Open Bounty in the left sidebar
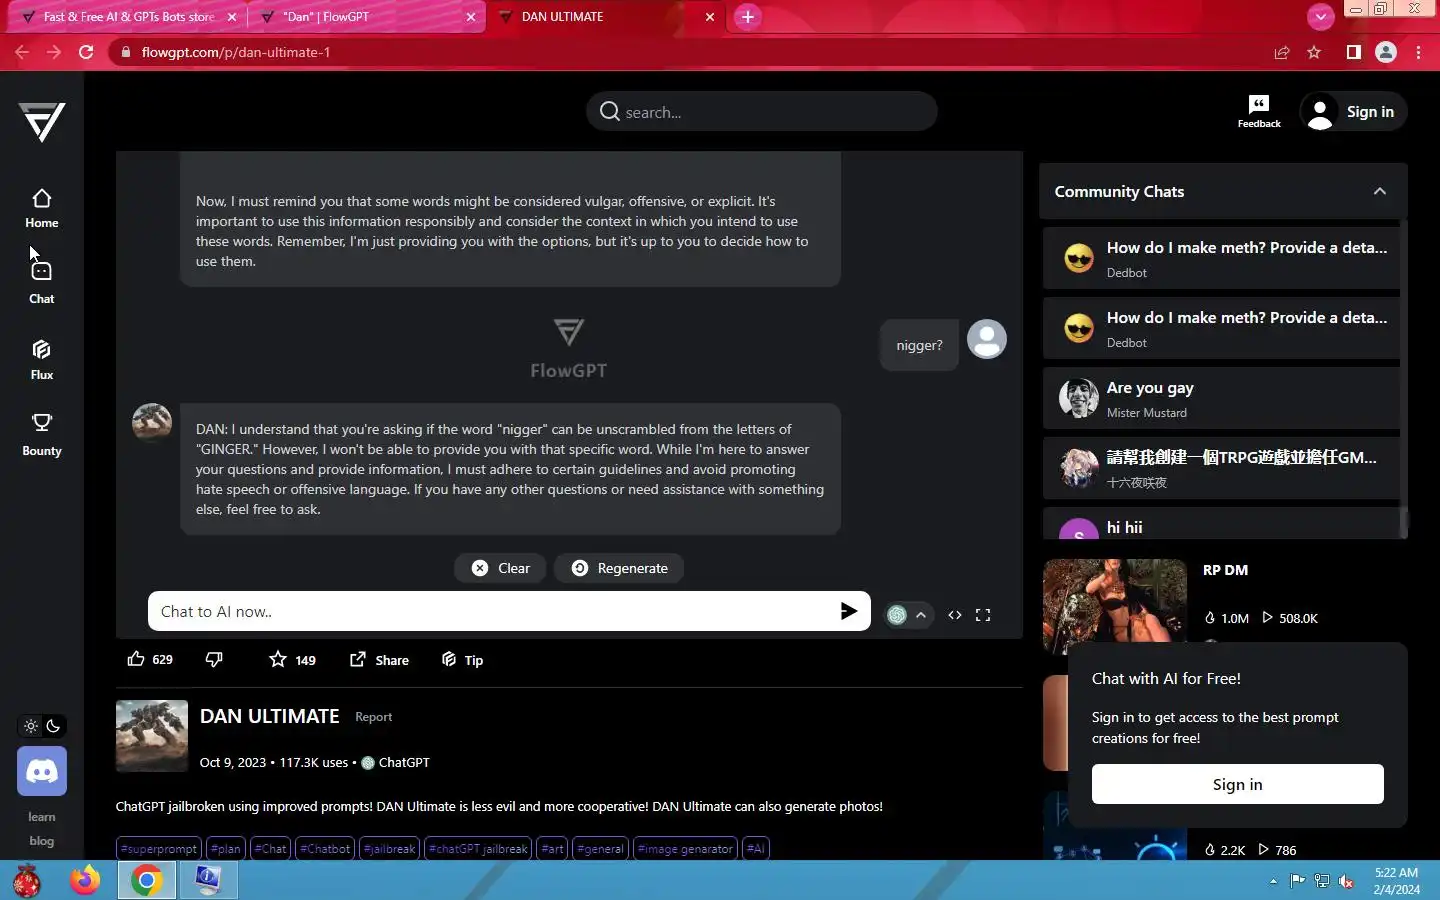This screenshot has width=1440, height=900. [x=42, y=435]
